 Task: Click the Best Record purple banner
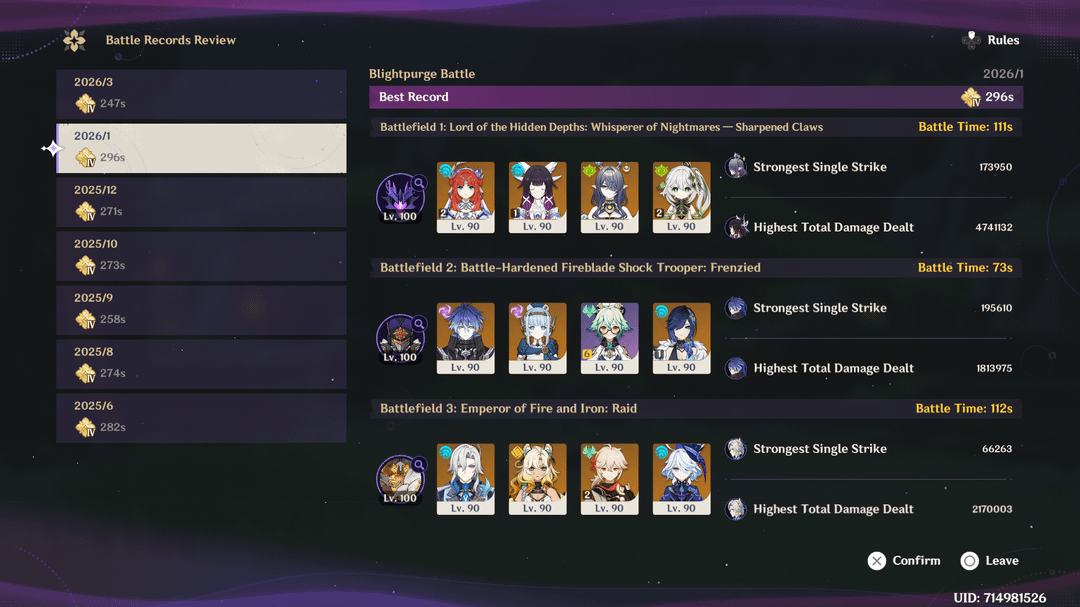[x=696, y=97]
